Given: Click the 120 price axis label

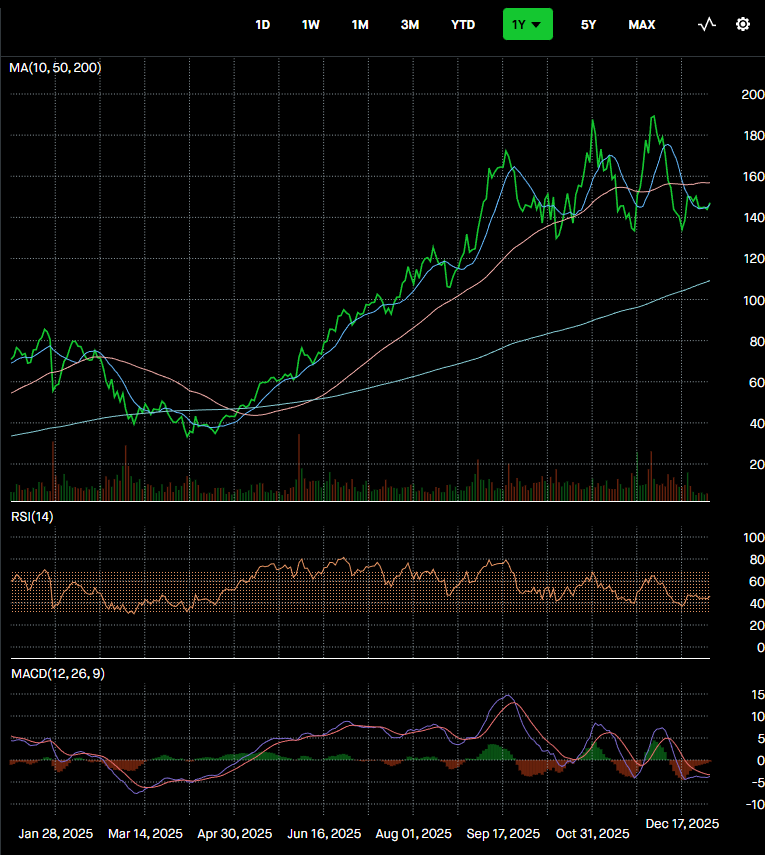Looking at the screenshot, I should pyautogui.click(x=754, y=258).
